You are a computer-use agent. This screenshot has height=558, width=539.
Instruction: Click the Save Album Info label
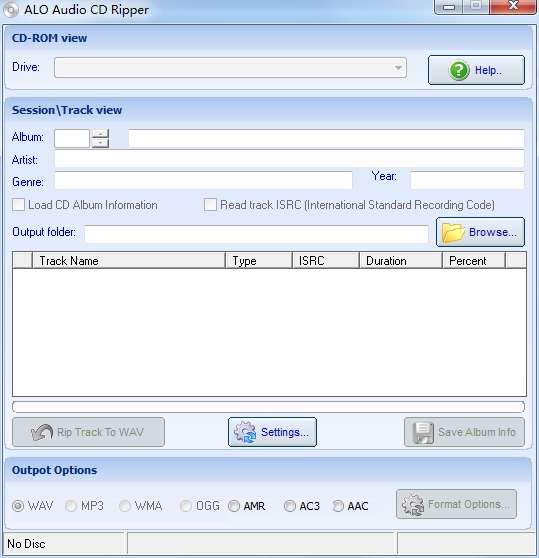click(x=477, y=432)
